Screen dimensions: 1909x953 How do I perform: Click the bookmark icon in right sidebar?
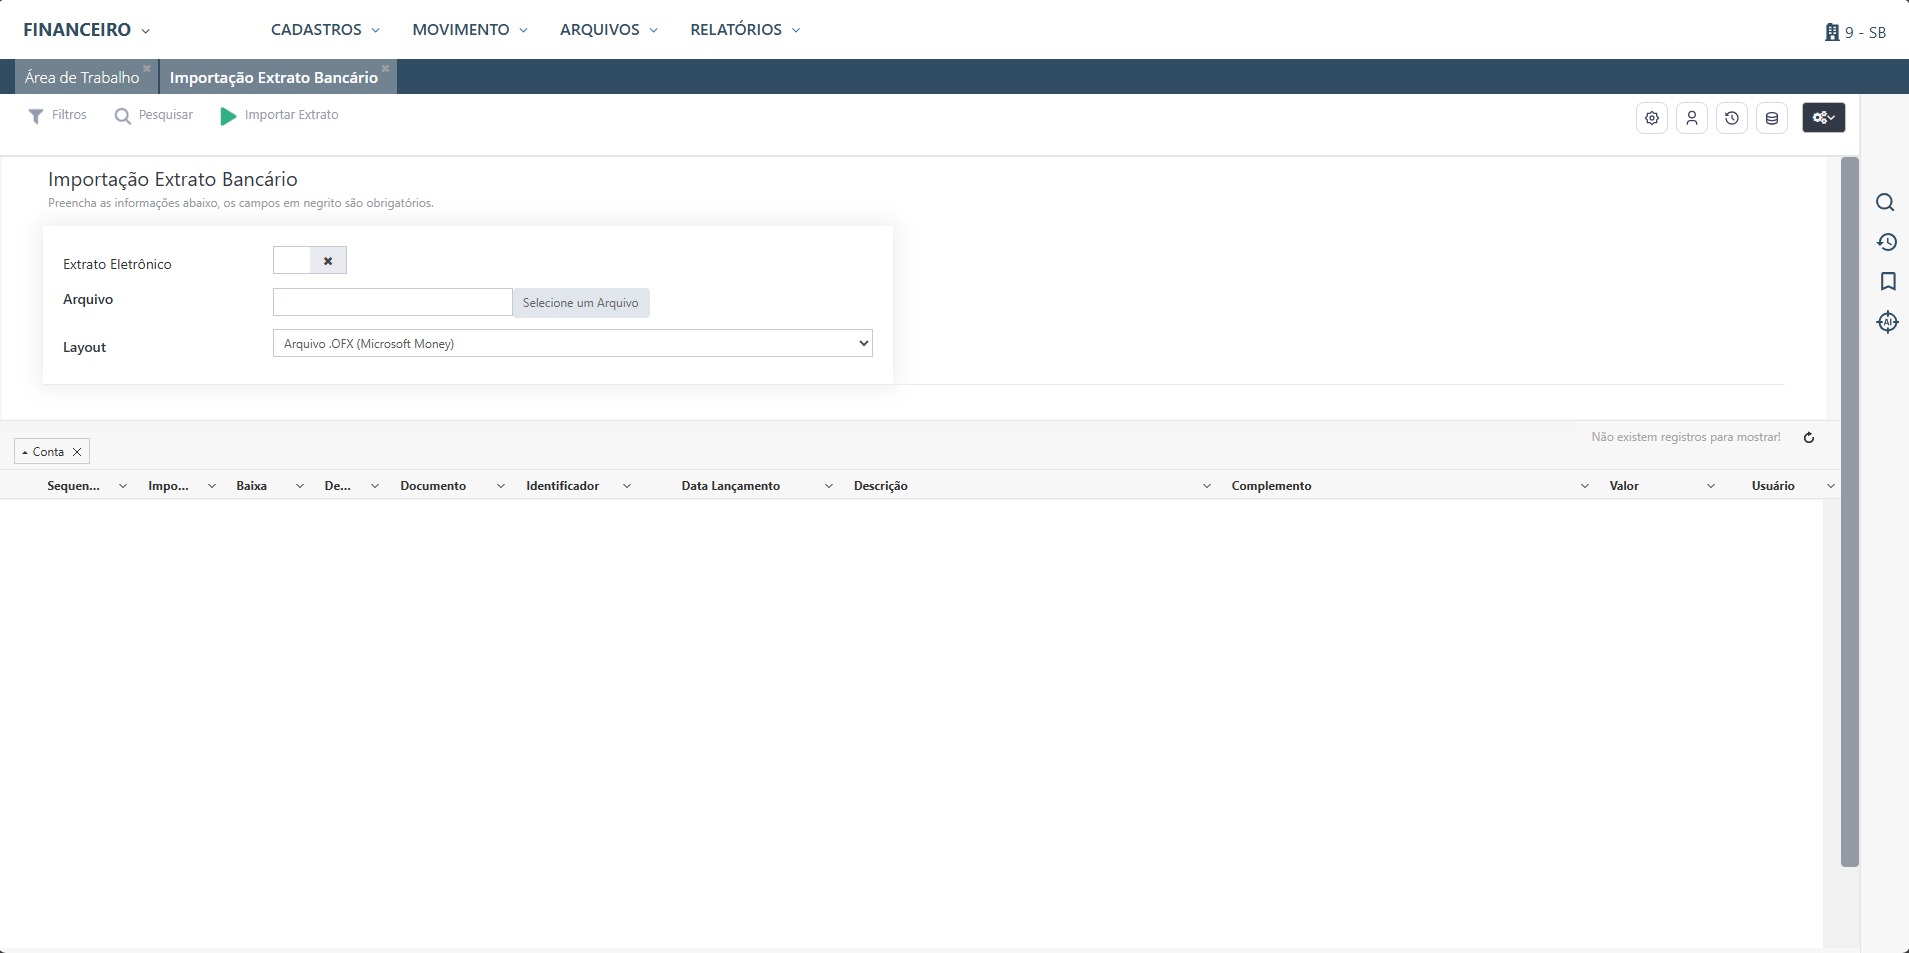1887,282
